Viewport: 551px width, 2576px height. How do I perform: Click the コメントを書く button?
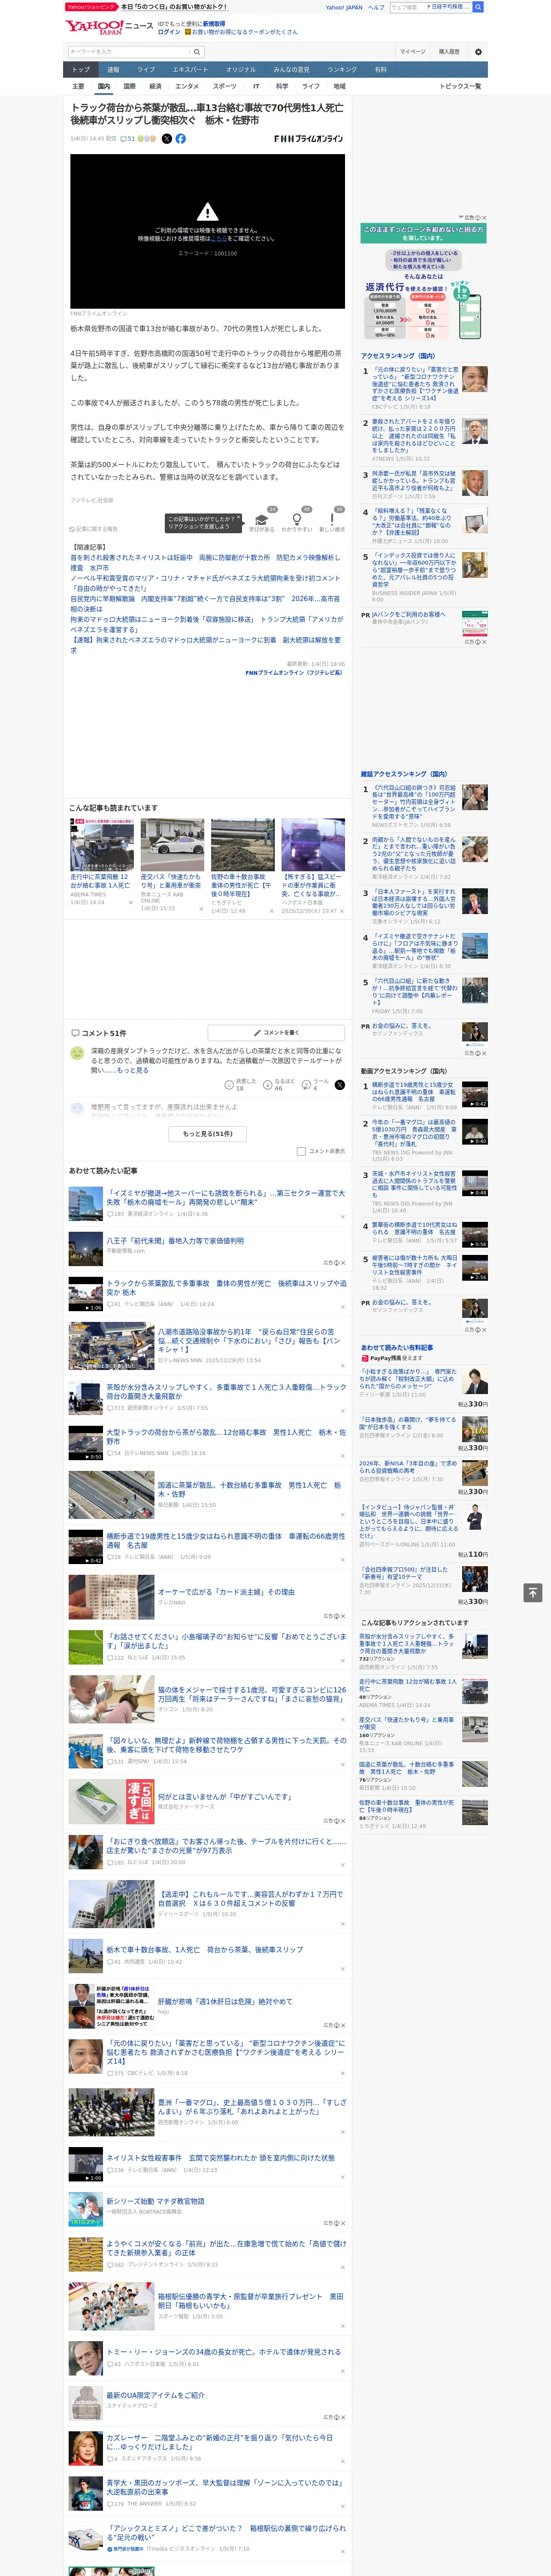(x=276, y=1032)
